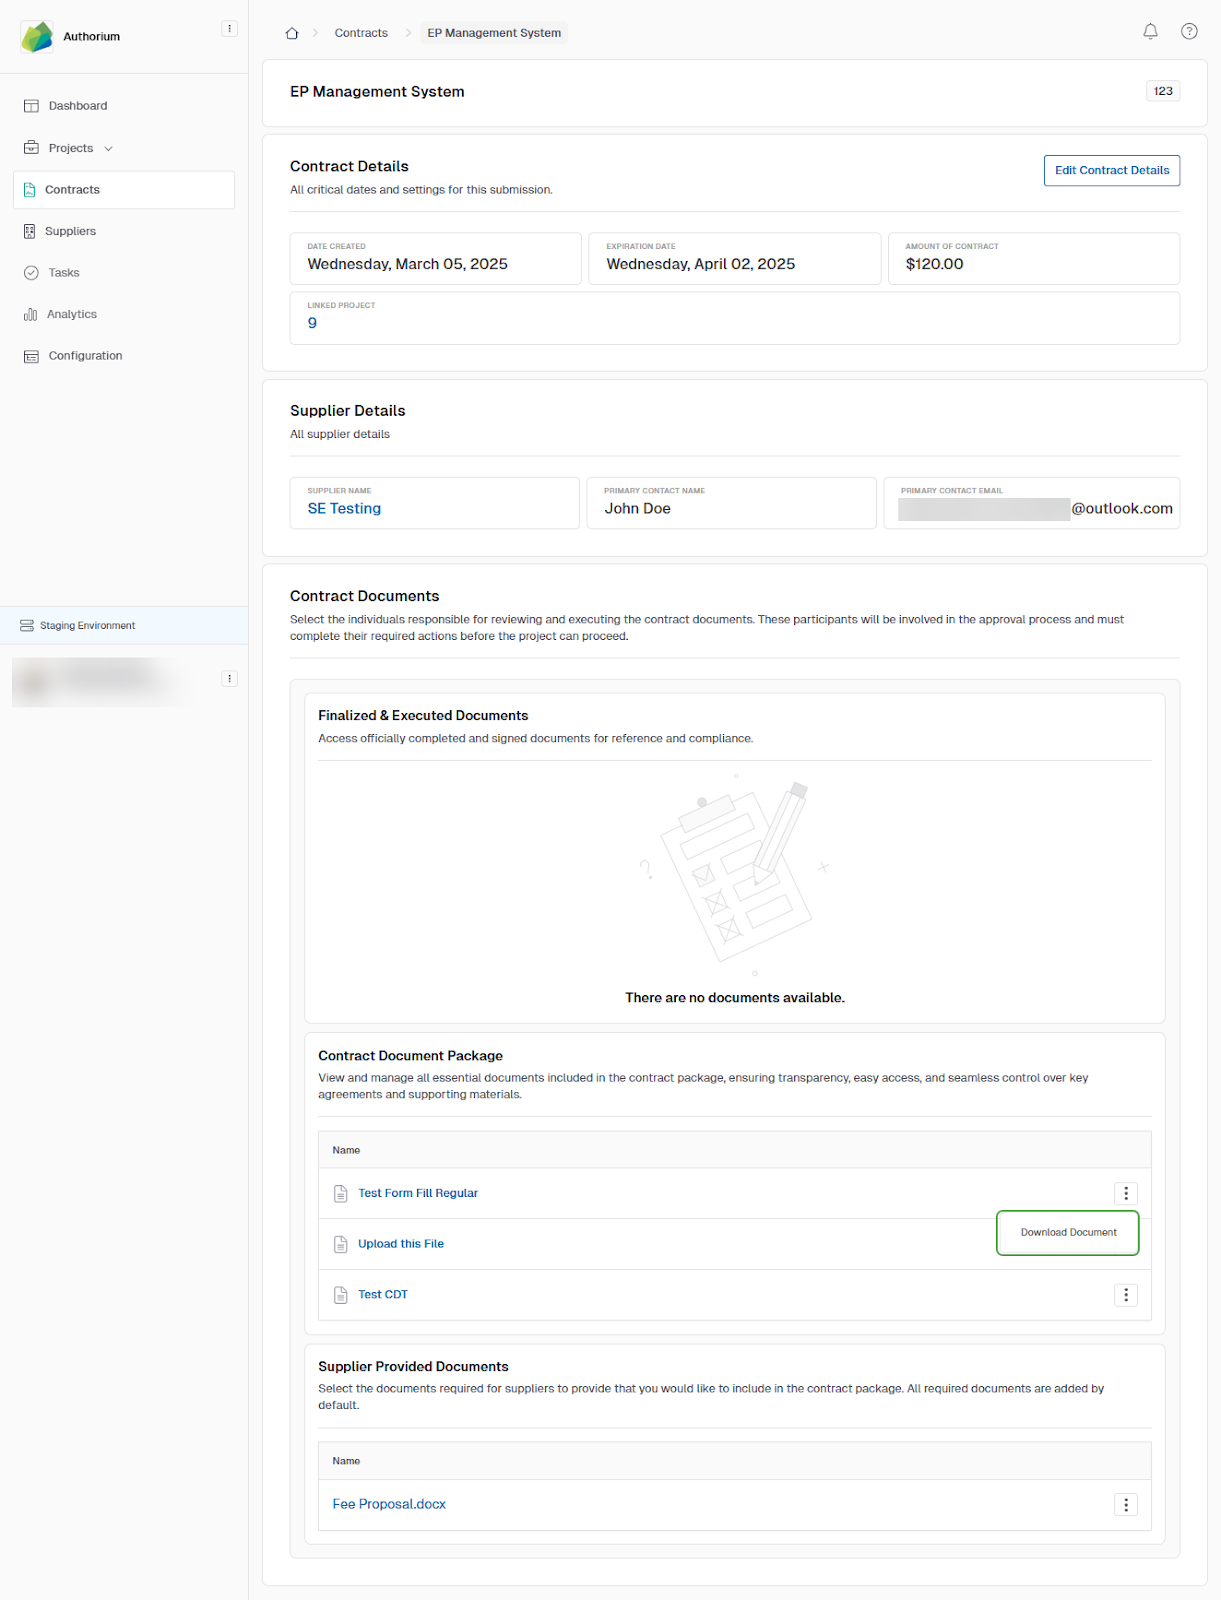Screen dimensions: 1221x1600
Task: Open actions menu for Fee Proposal.docx
Action: 1125,1505
